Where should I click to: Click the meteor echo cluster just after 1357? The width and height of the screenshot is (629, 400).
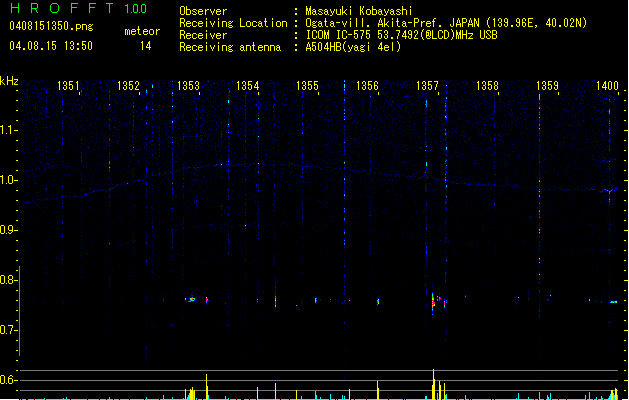click(437, 301)
